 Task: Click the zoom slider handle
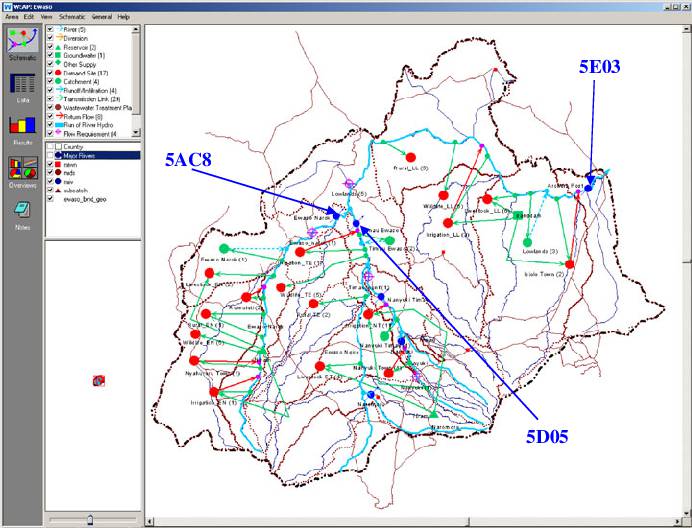point(89,519)
